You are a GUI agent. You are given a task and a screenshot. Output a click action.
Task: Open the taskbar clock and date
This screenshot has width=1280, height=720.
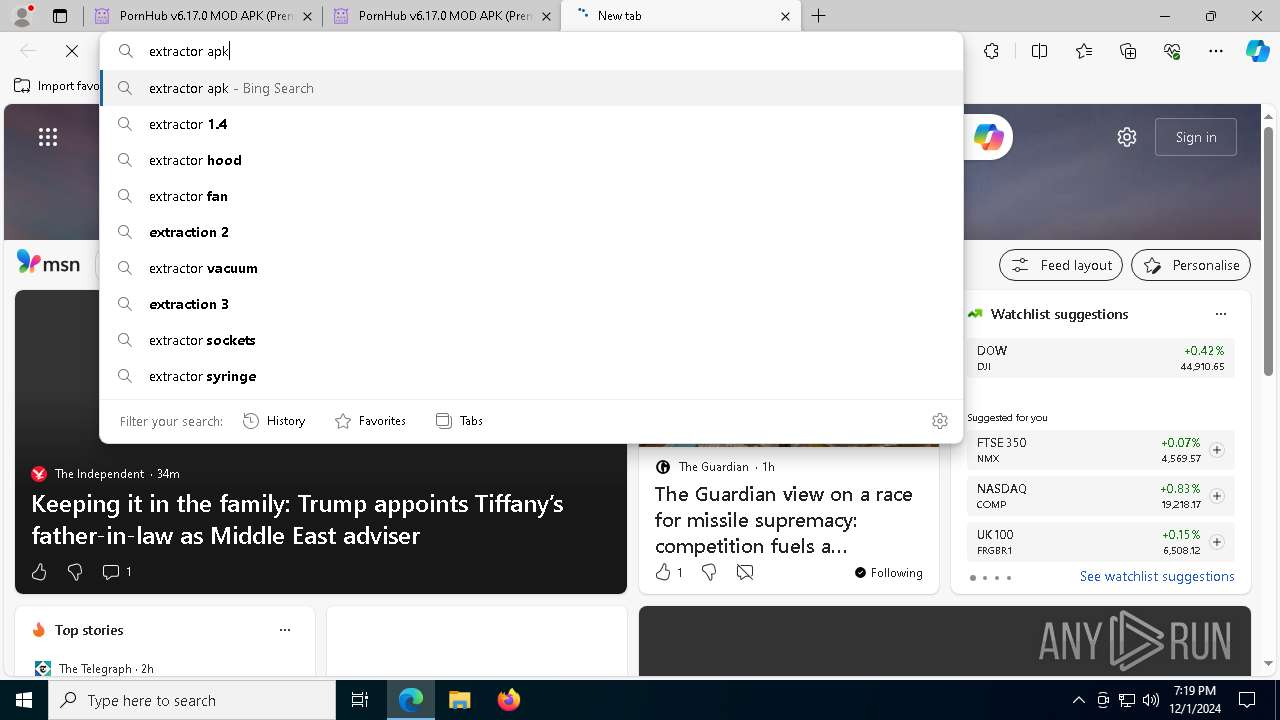[x=1196, y=700]
